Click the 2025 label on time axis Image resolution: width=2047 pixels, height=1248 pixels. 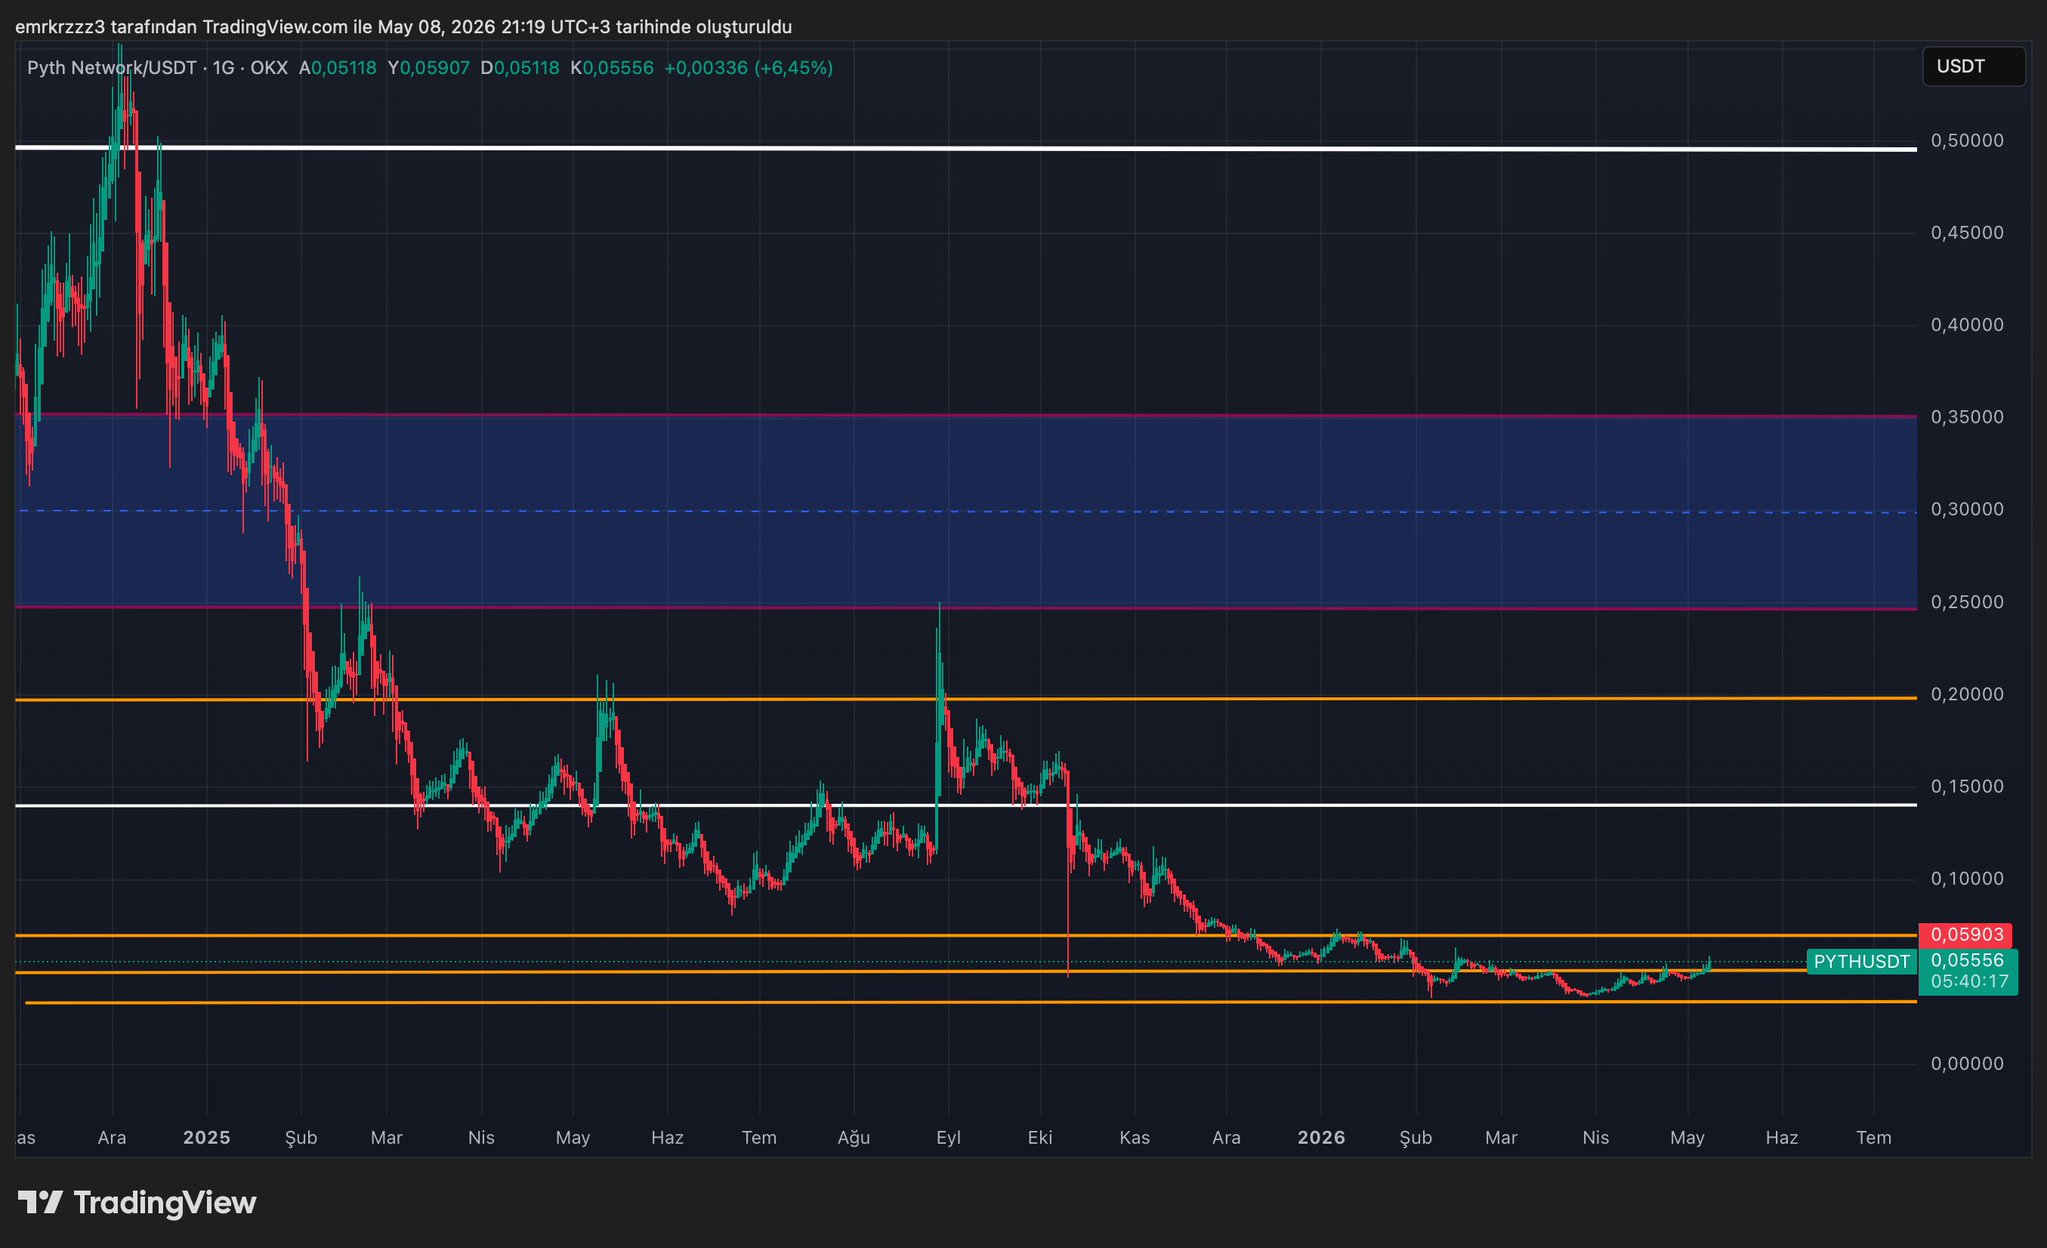pos(207,1138)
